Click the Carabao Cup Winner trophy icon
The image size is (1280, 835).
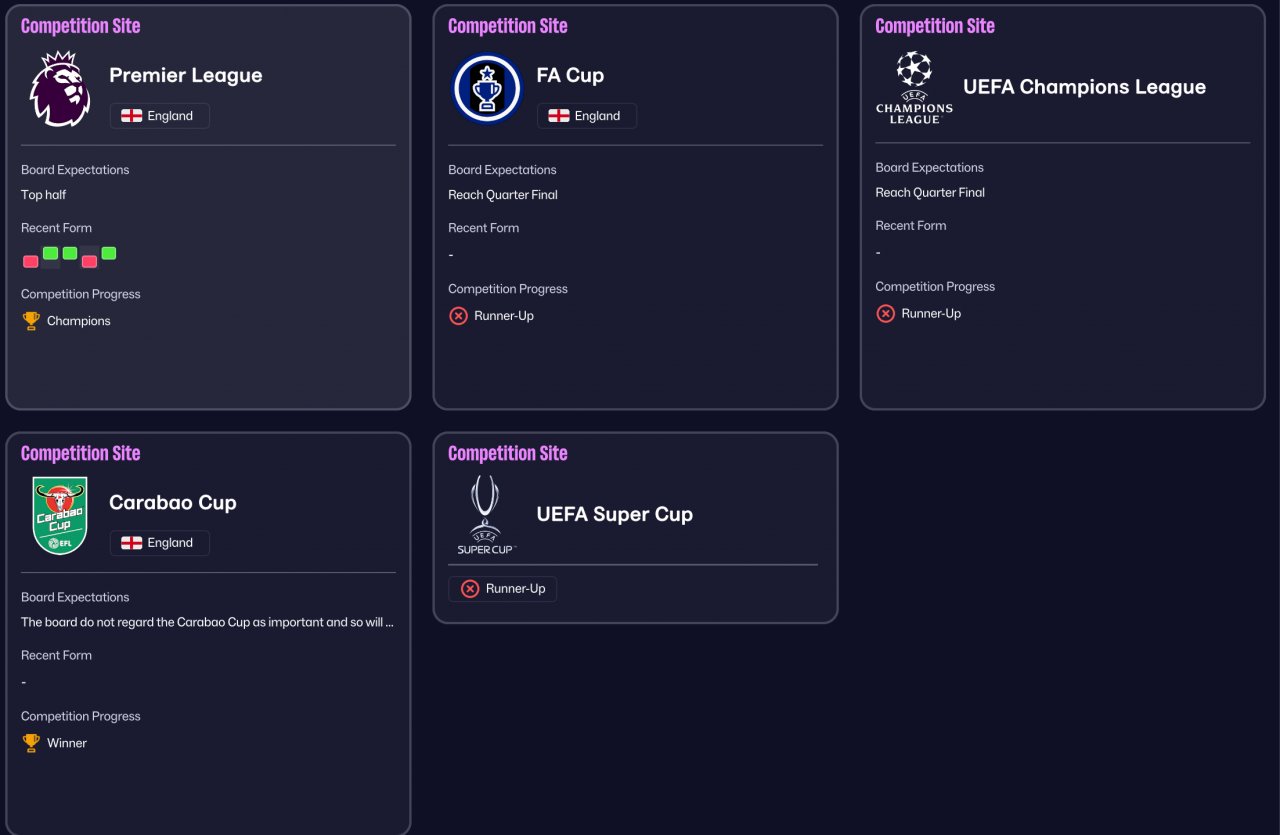[x=31, y=743]
